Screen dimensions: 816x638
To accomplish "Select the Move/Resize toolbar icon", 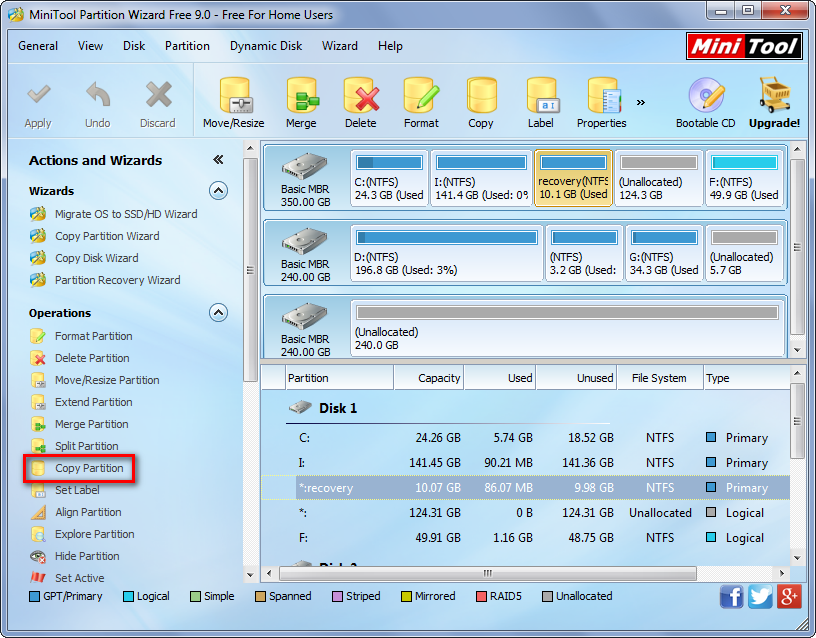I will (234, 96).
